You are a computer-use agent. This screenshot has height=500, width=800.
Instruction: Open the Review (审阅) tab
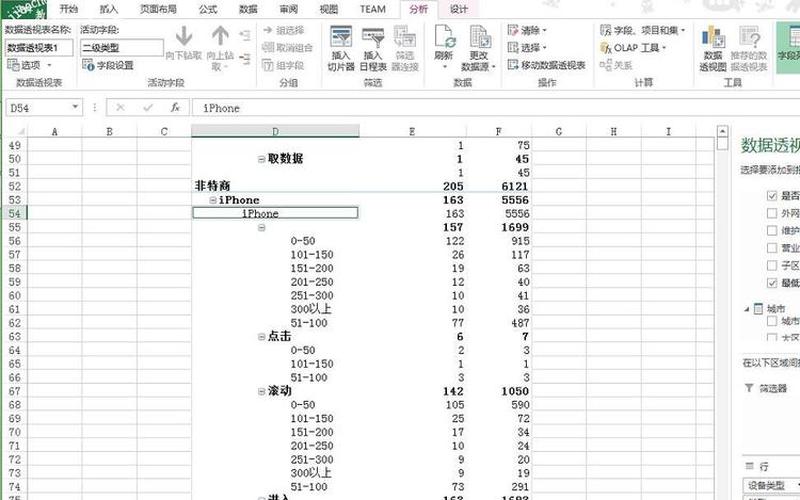coord(289,9)
